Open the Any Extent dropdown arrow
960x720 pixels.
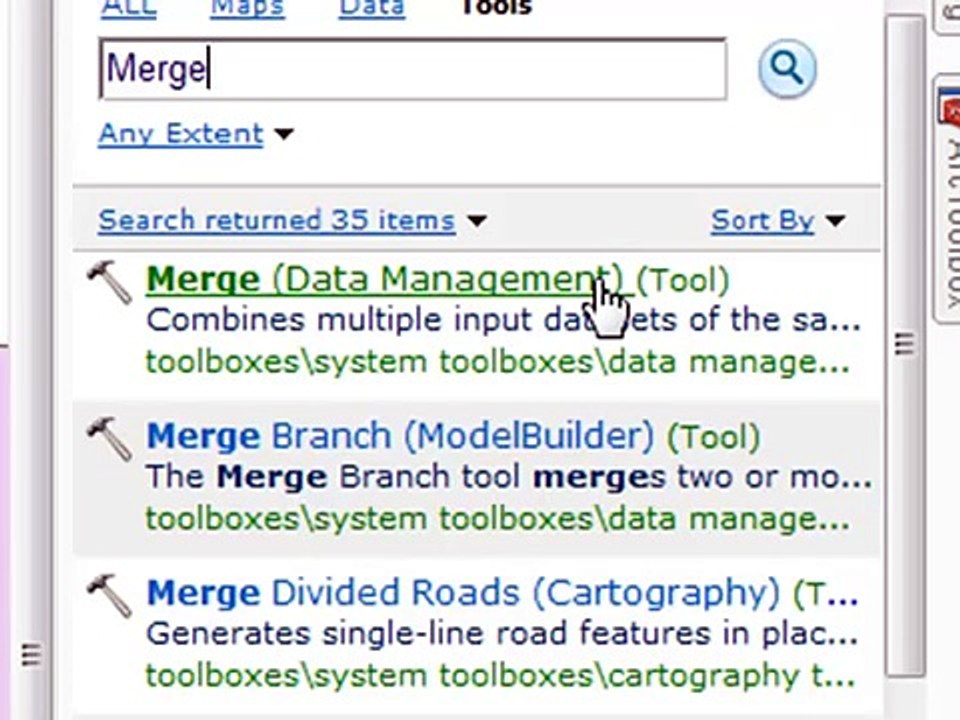click(x=283, y=133)
